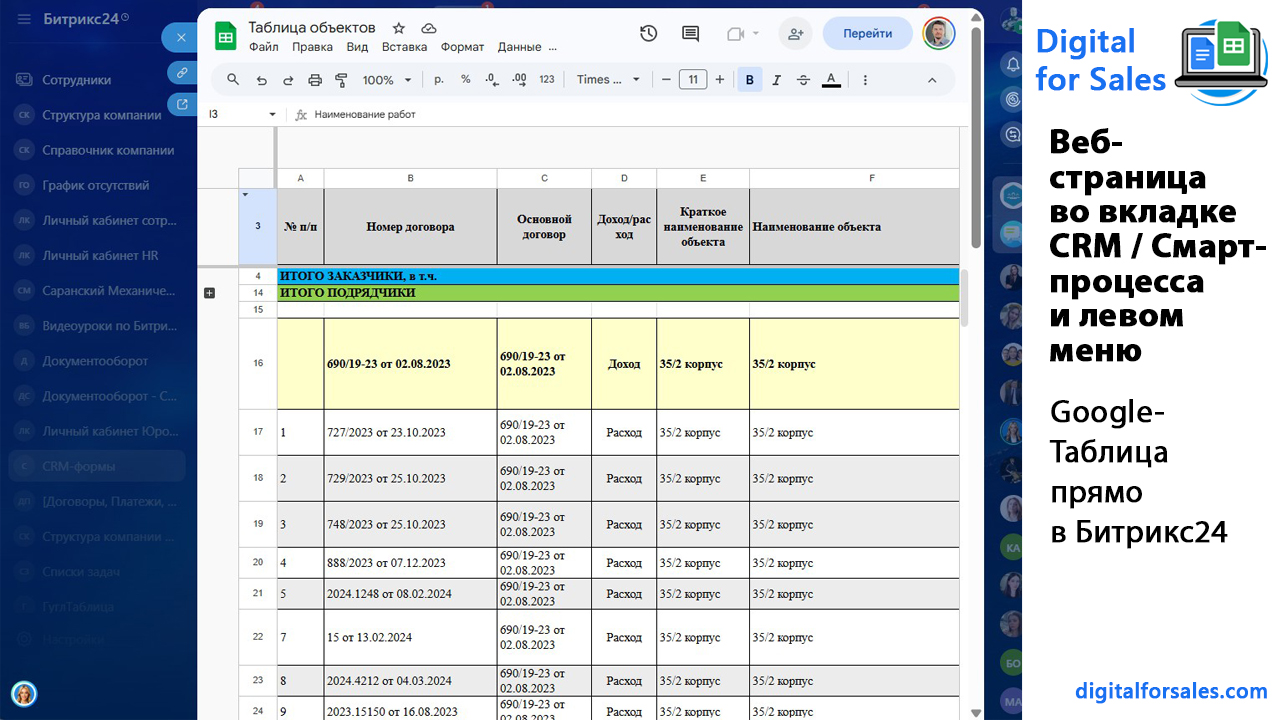Viewport: 1280px width, 720px height.
Task: Expand the collapsed row group plus button
Action: point(209,293)
